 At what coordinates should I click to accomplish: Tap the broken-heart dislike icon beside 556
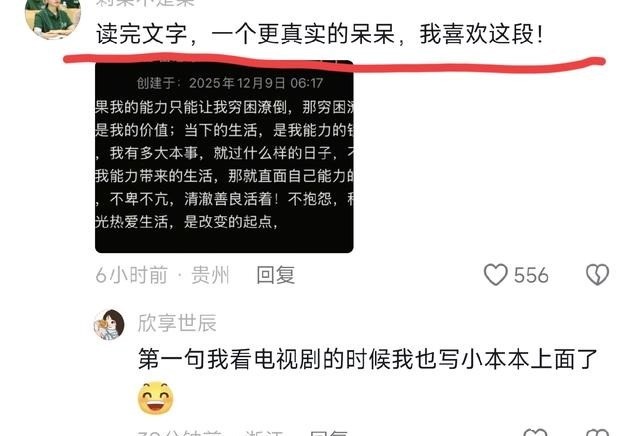tap(597, 274)
